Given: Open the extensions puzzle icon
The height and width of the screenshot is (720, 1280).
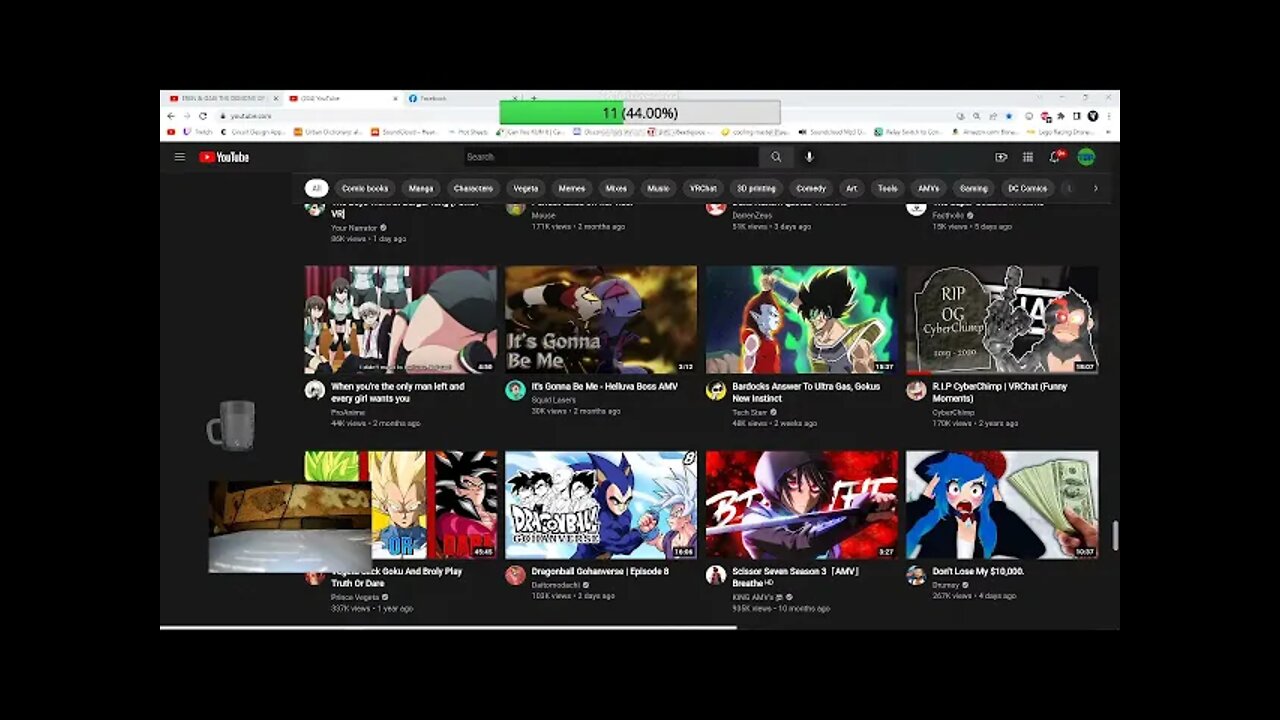Looking at the screenshot, I should click(x=1061, y=116).
